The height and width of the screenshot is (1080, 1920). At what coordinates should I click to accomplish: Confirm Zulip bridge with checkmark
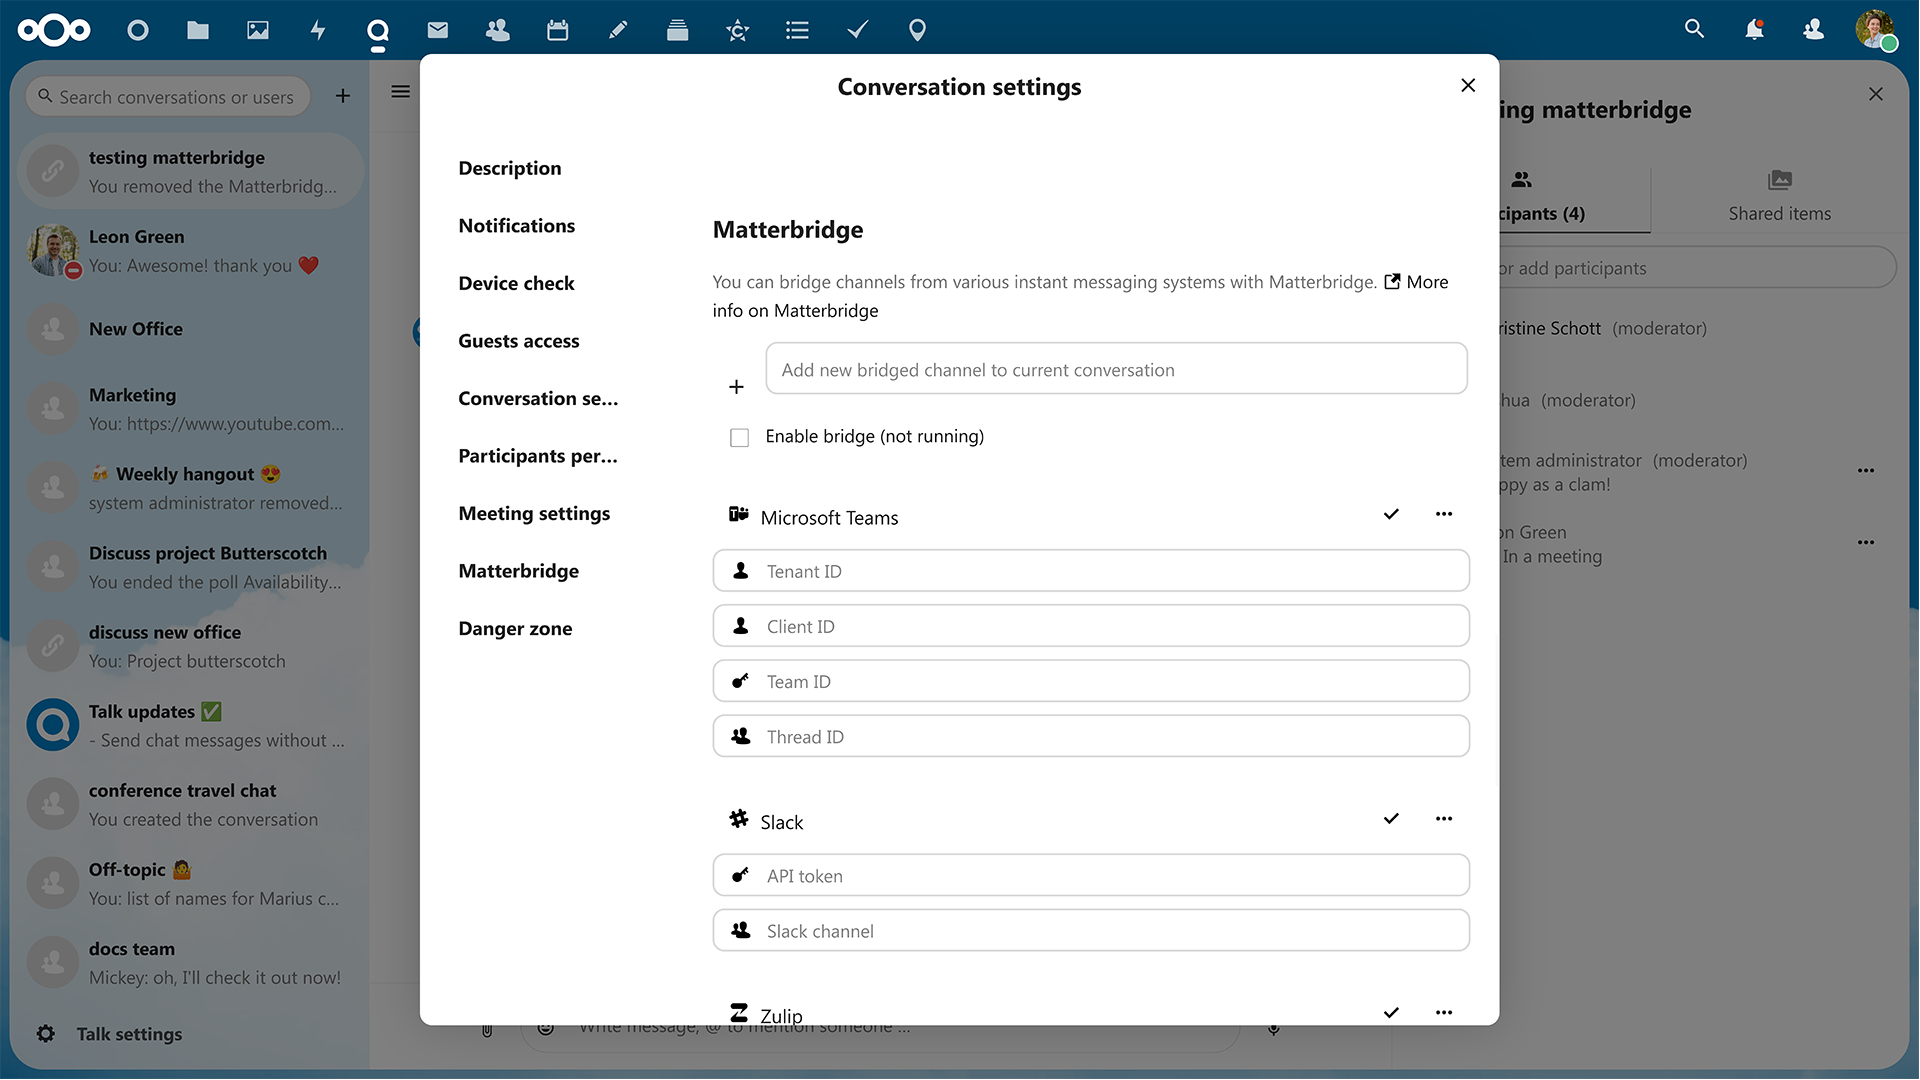click(1391, 1012)
